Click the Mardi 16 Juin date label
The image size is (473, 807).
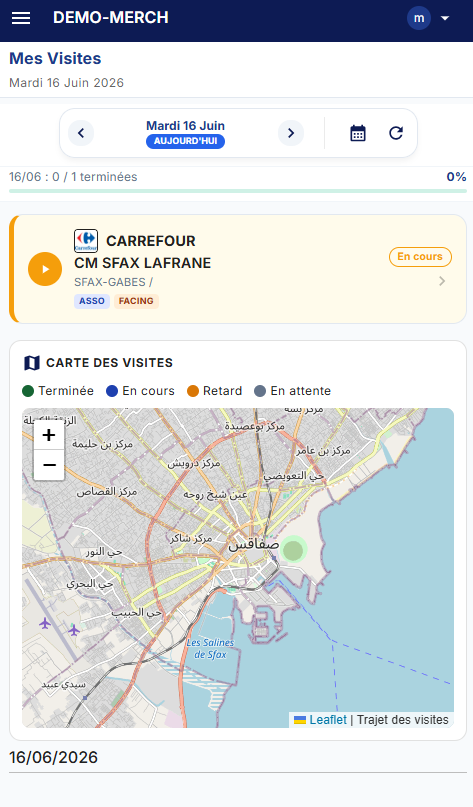coord(185,126)
